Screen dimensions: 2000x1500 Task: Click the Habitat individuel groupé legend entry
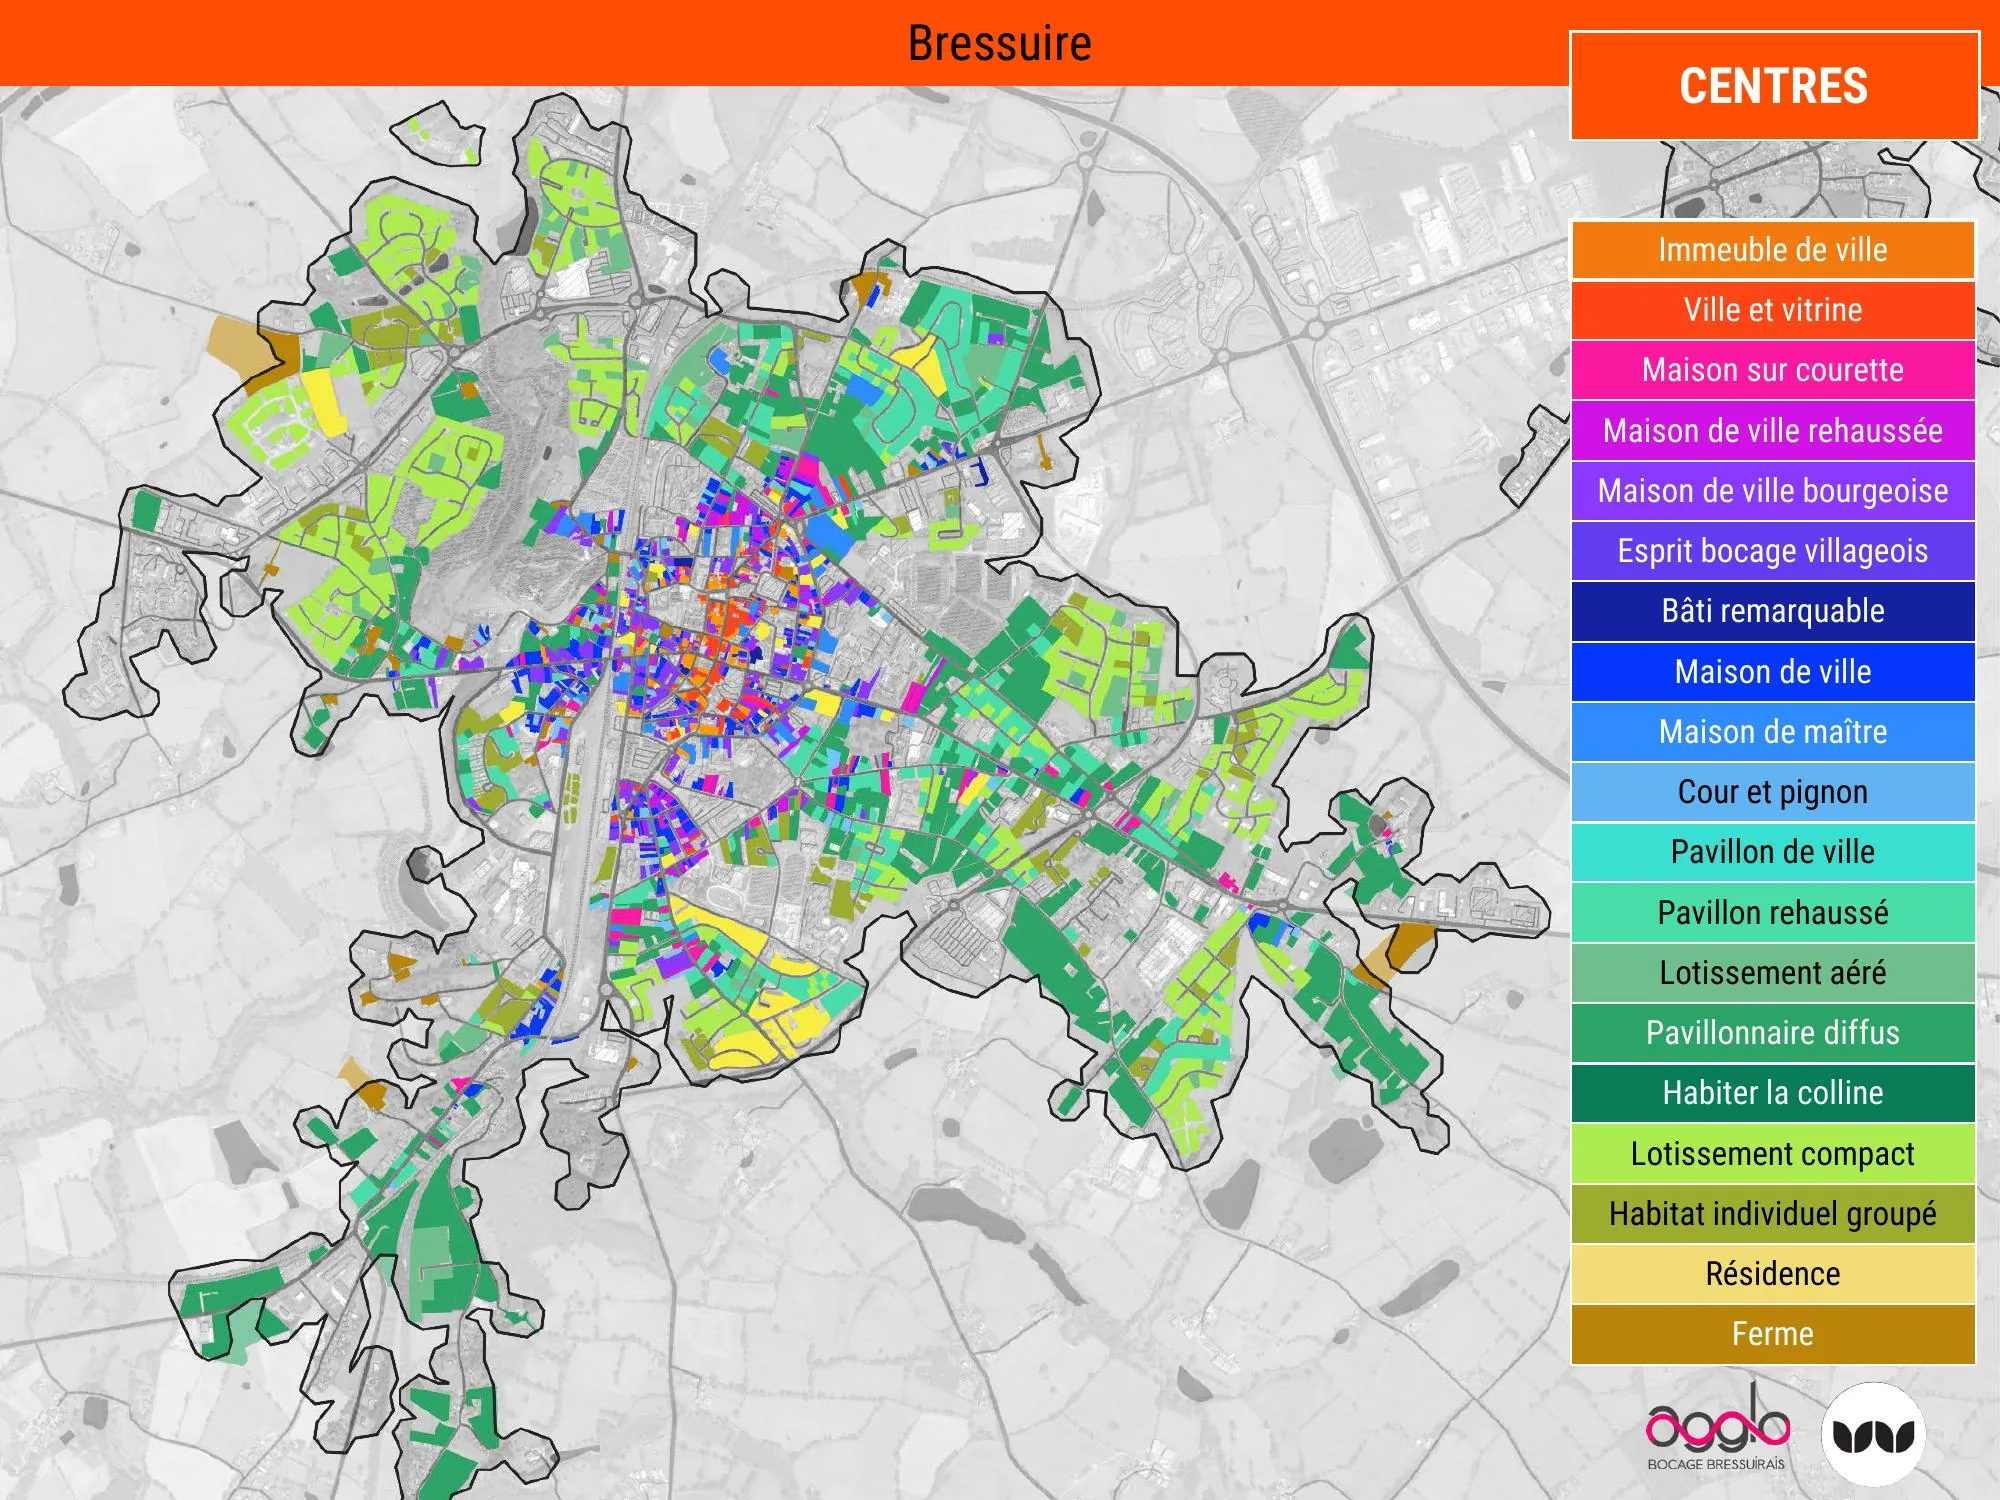pyautogui.click(x=1773, y=1214)
